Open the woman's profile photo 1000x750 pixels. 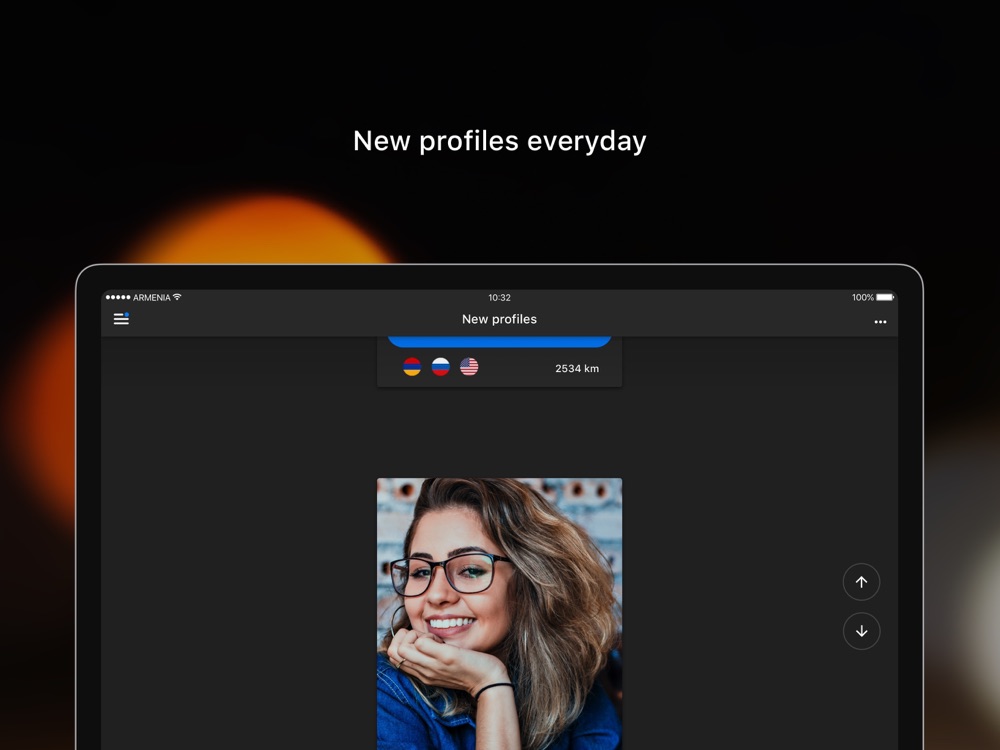click(x=499, y=613)
